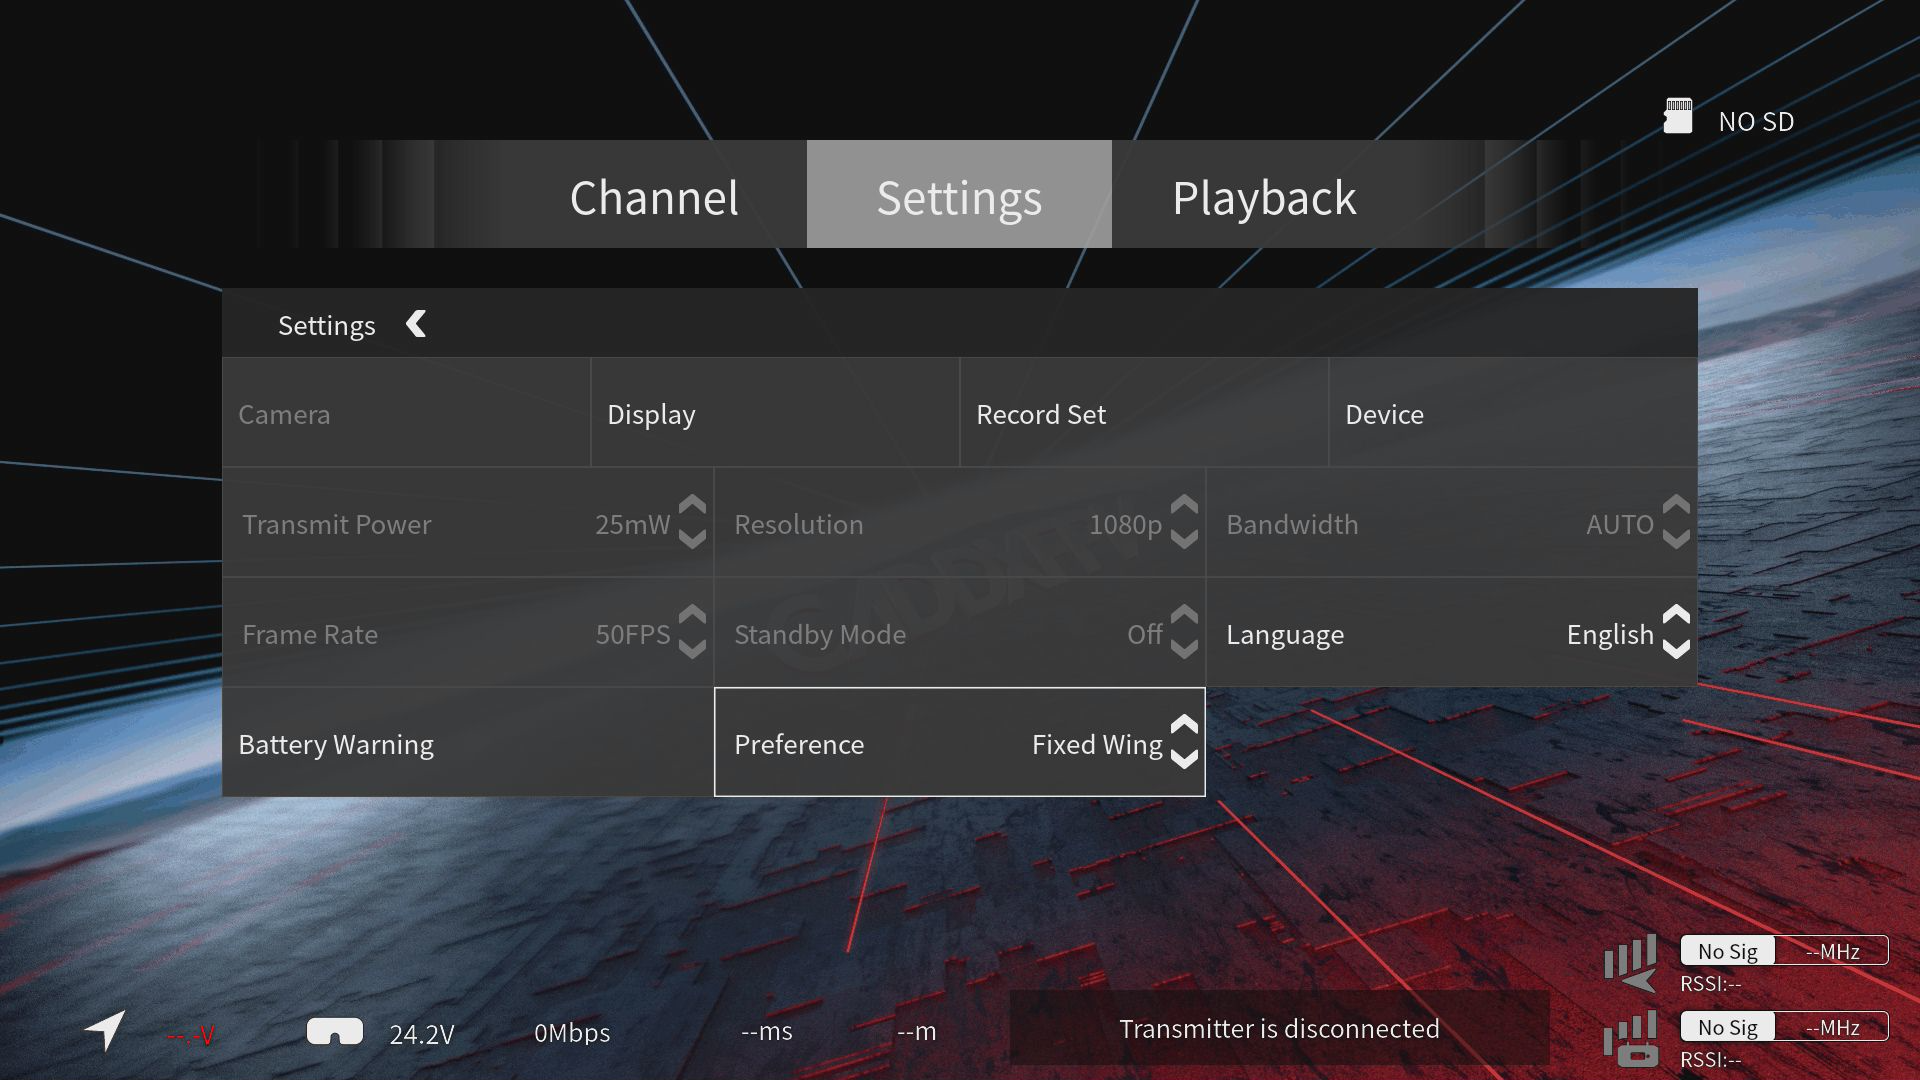The height and width of the screenshot is (1080, 1920).
Task: Open the Playback tab
Action: [1264, 197]
